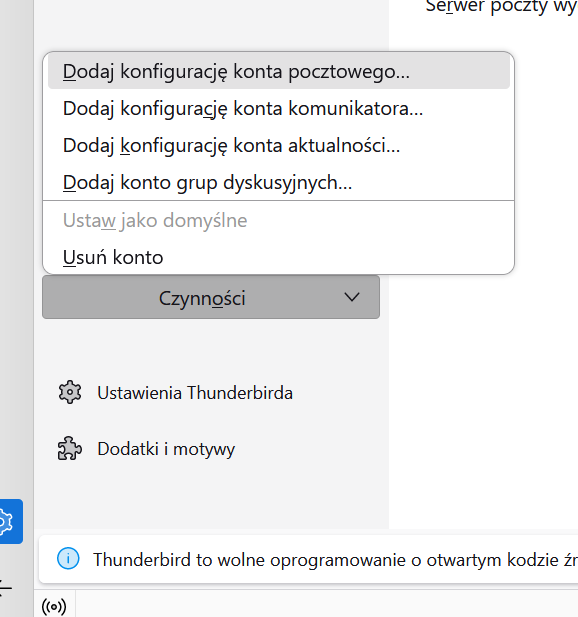
Task: Click the blue info circle icon
Action: [x=68, y=558]
